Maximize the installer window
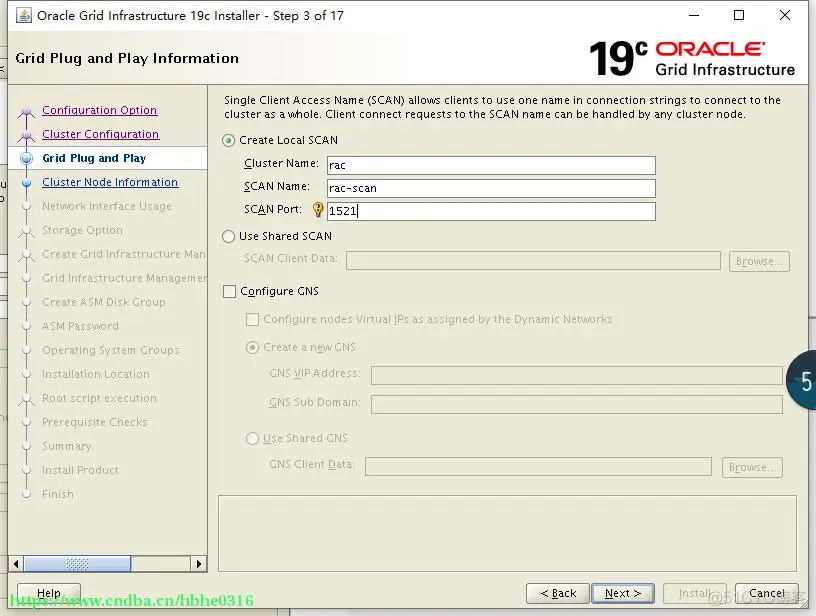 pyautogui.click(x=738, y=16)
